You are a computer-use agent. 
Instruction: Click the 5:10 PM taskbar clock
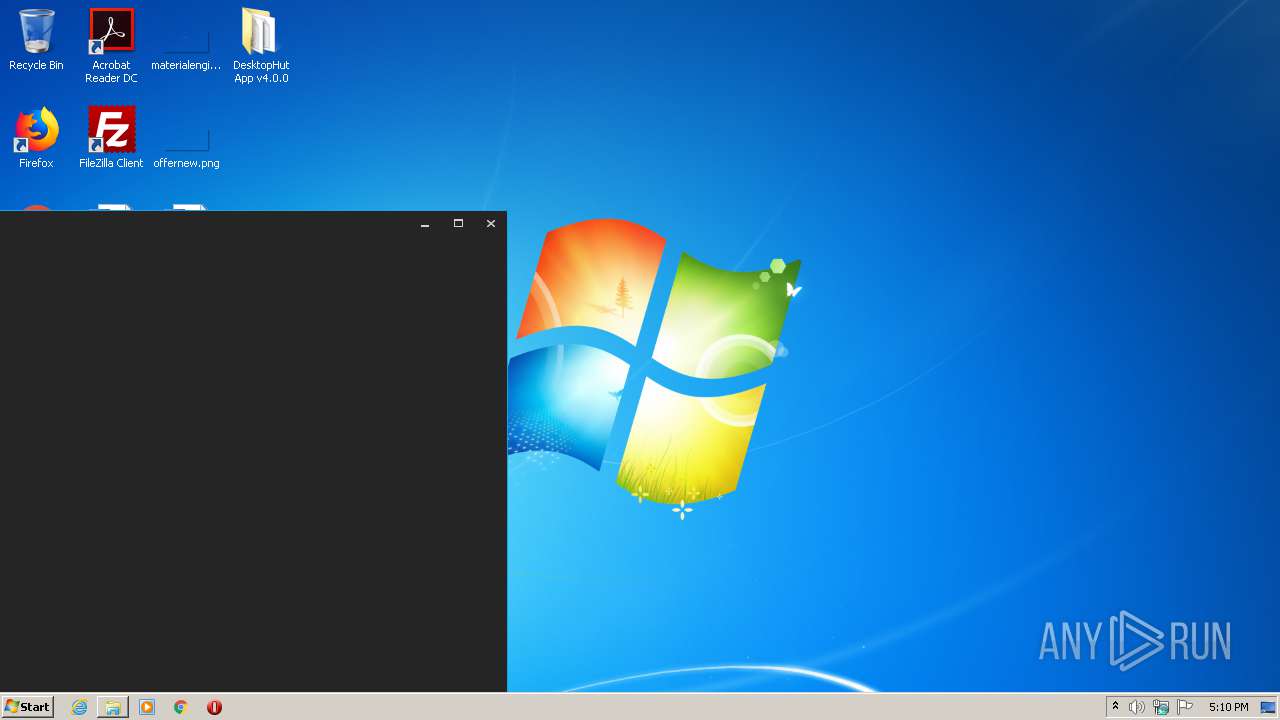point(1228,707)
